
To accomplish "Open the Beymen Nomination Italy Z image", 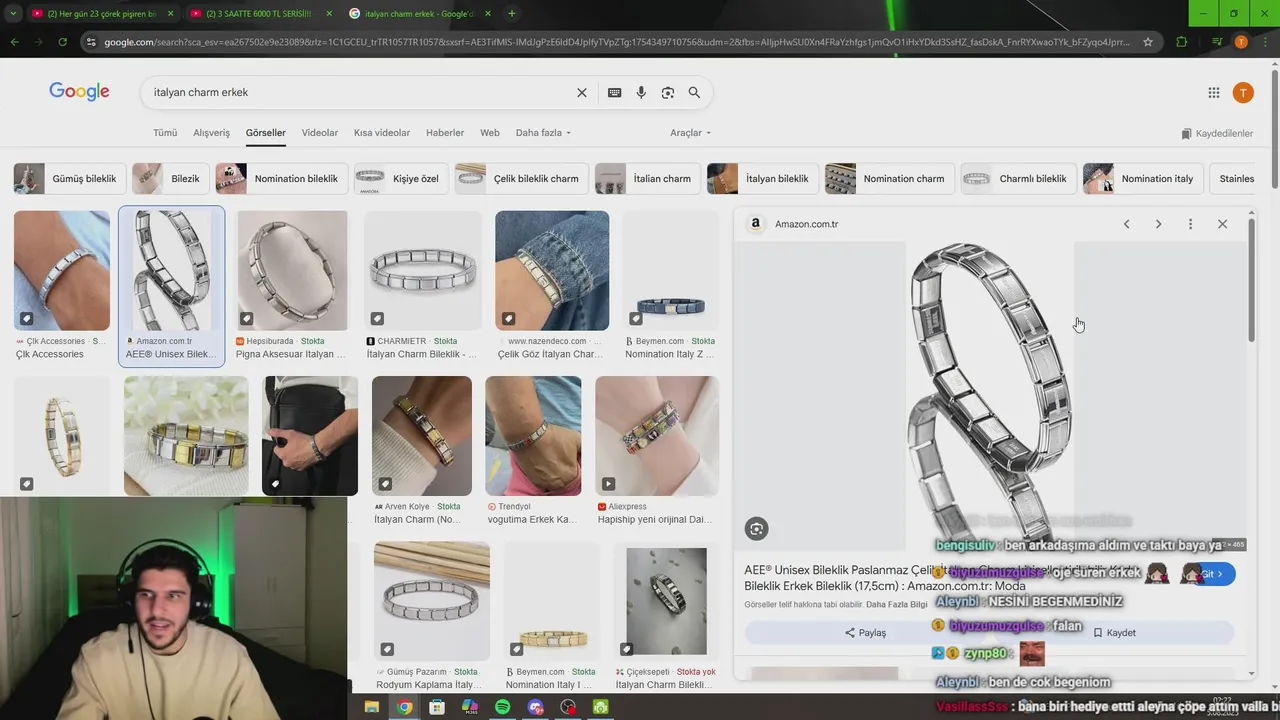I will pyautogui.click(x=670, y=271).
